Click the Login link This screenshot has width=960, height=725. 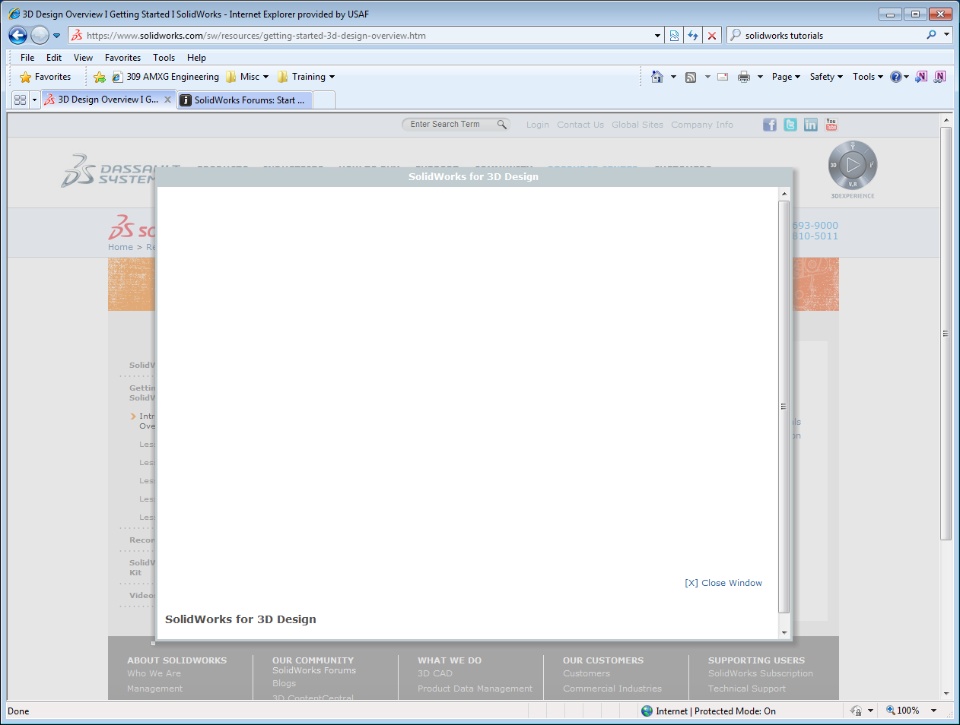tap(538, 125)
